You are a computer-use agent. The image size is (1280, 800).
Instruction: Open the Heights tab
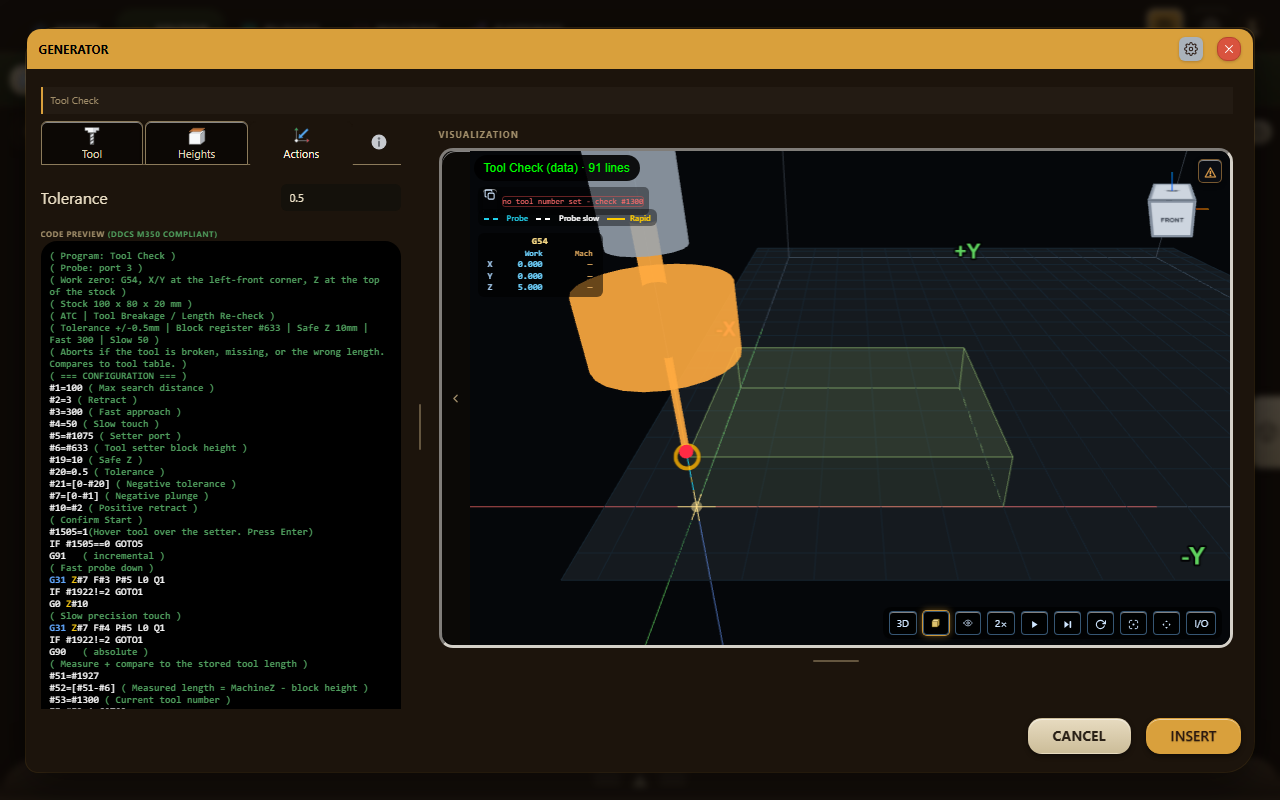196,143
